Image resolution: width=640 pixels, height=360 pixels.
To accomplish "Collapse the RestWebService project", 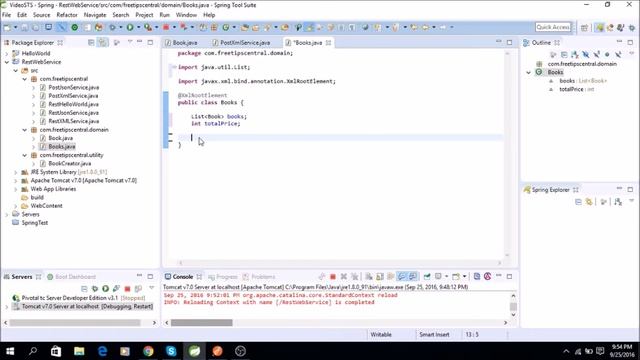I will click(x=7, y=62).
